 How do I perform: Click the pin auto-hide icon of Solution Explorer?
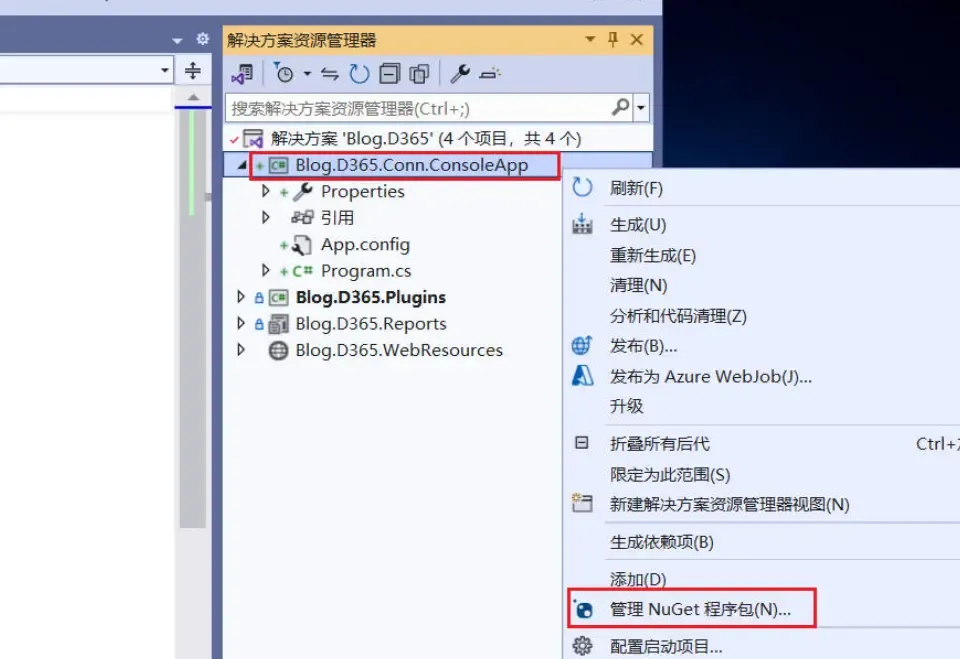pos(613,40)
